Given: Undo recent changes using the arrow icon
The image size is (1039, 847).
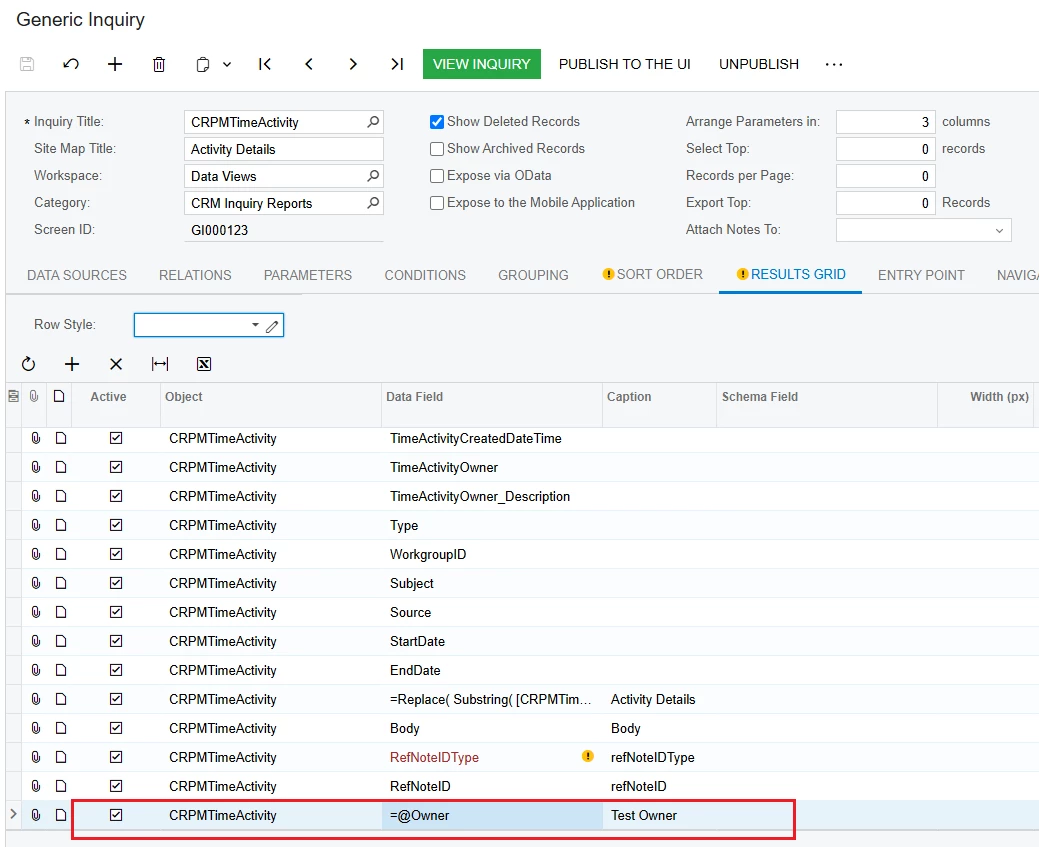Looking at the screenshot, I should pyautogui.click(x=70, y=63).
